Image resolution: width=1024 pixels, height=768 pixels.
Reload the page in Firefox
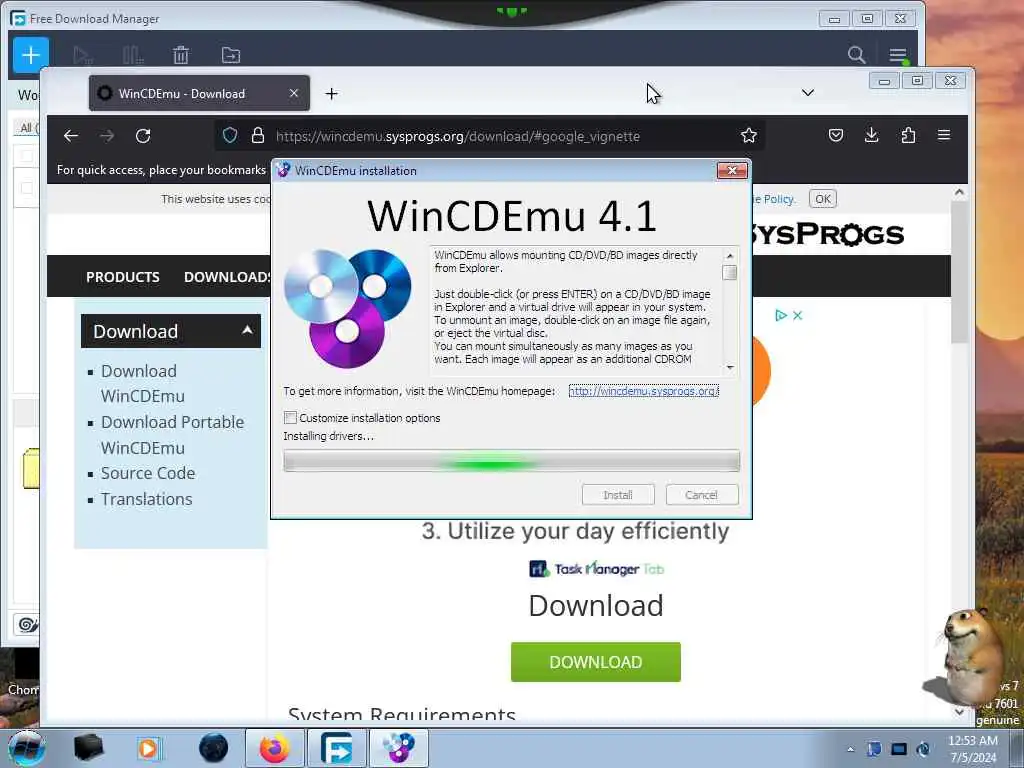coord(143,136)
